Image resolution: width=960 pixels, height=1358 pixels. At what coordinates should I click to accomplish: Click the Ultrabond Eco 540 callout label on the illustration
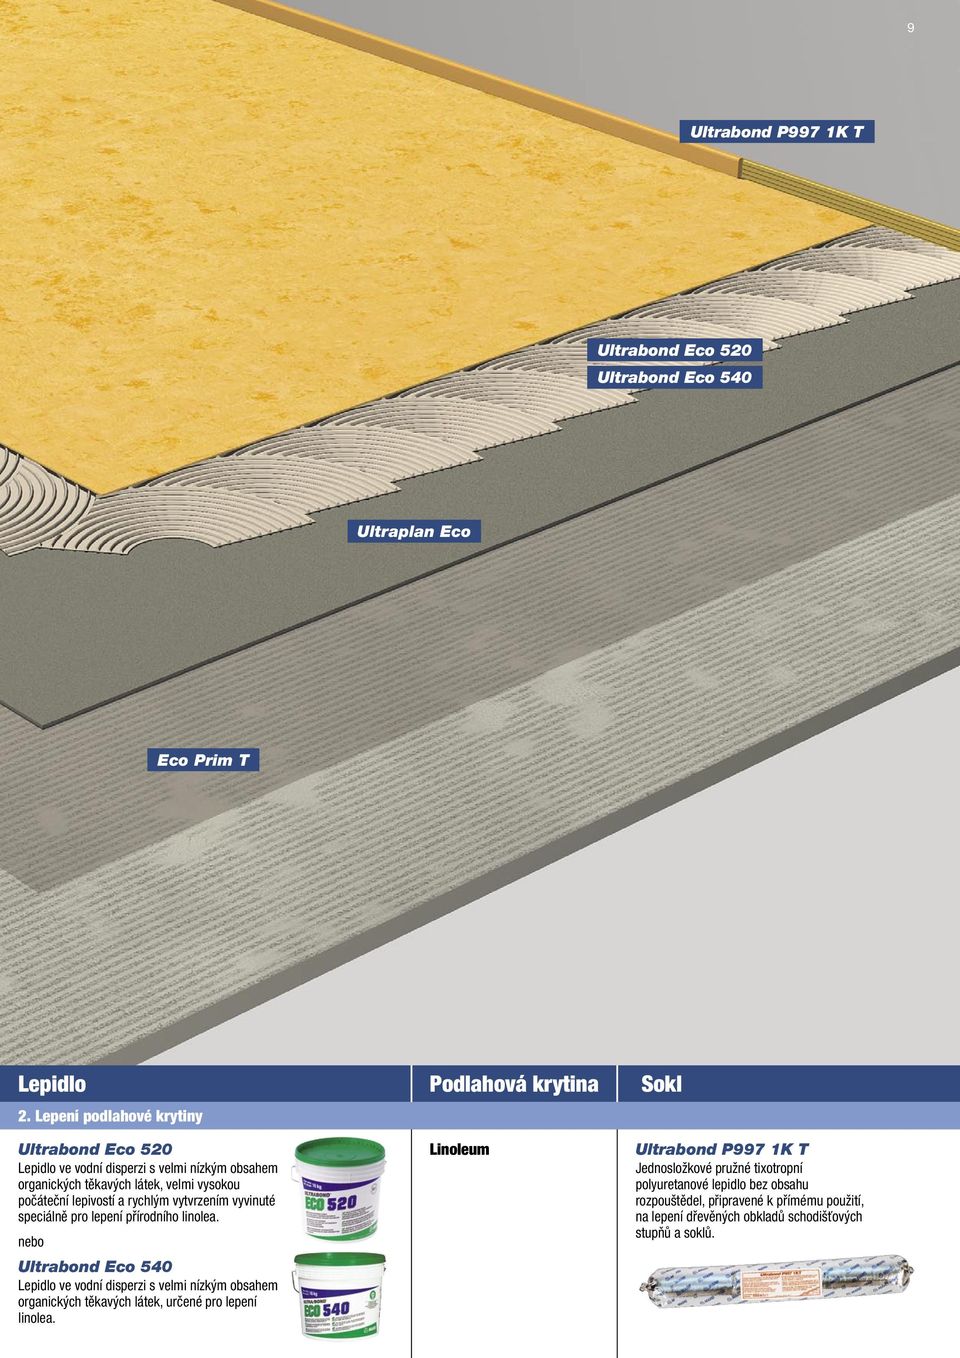[675, 377]
